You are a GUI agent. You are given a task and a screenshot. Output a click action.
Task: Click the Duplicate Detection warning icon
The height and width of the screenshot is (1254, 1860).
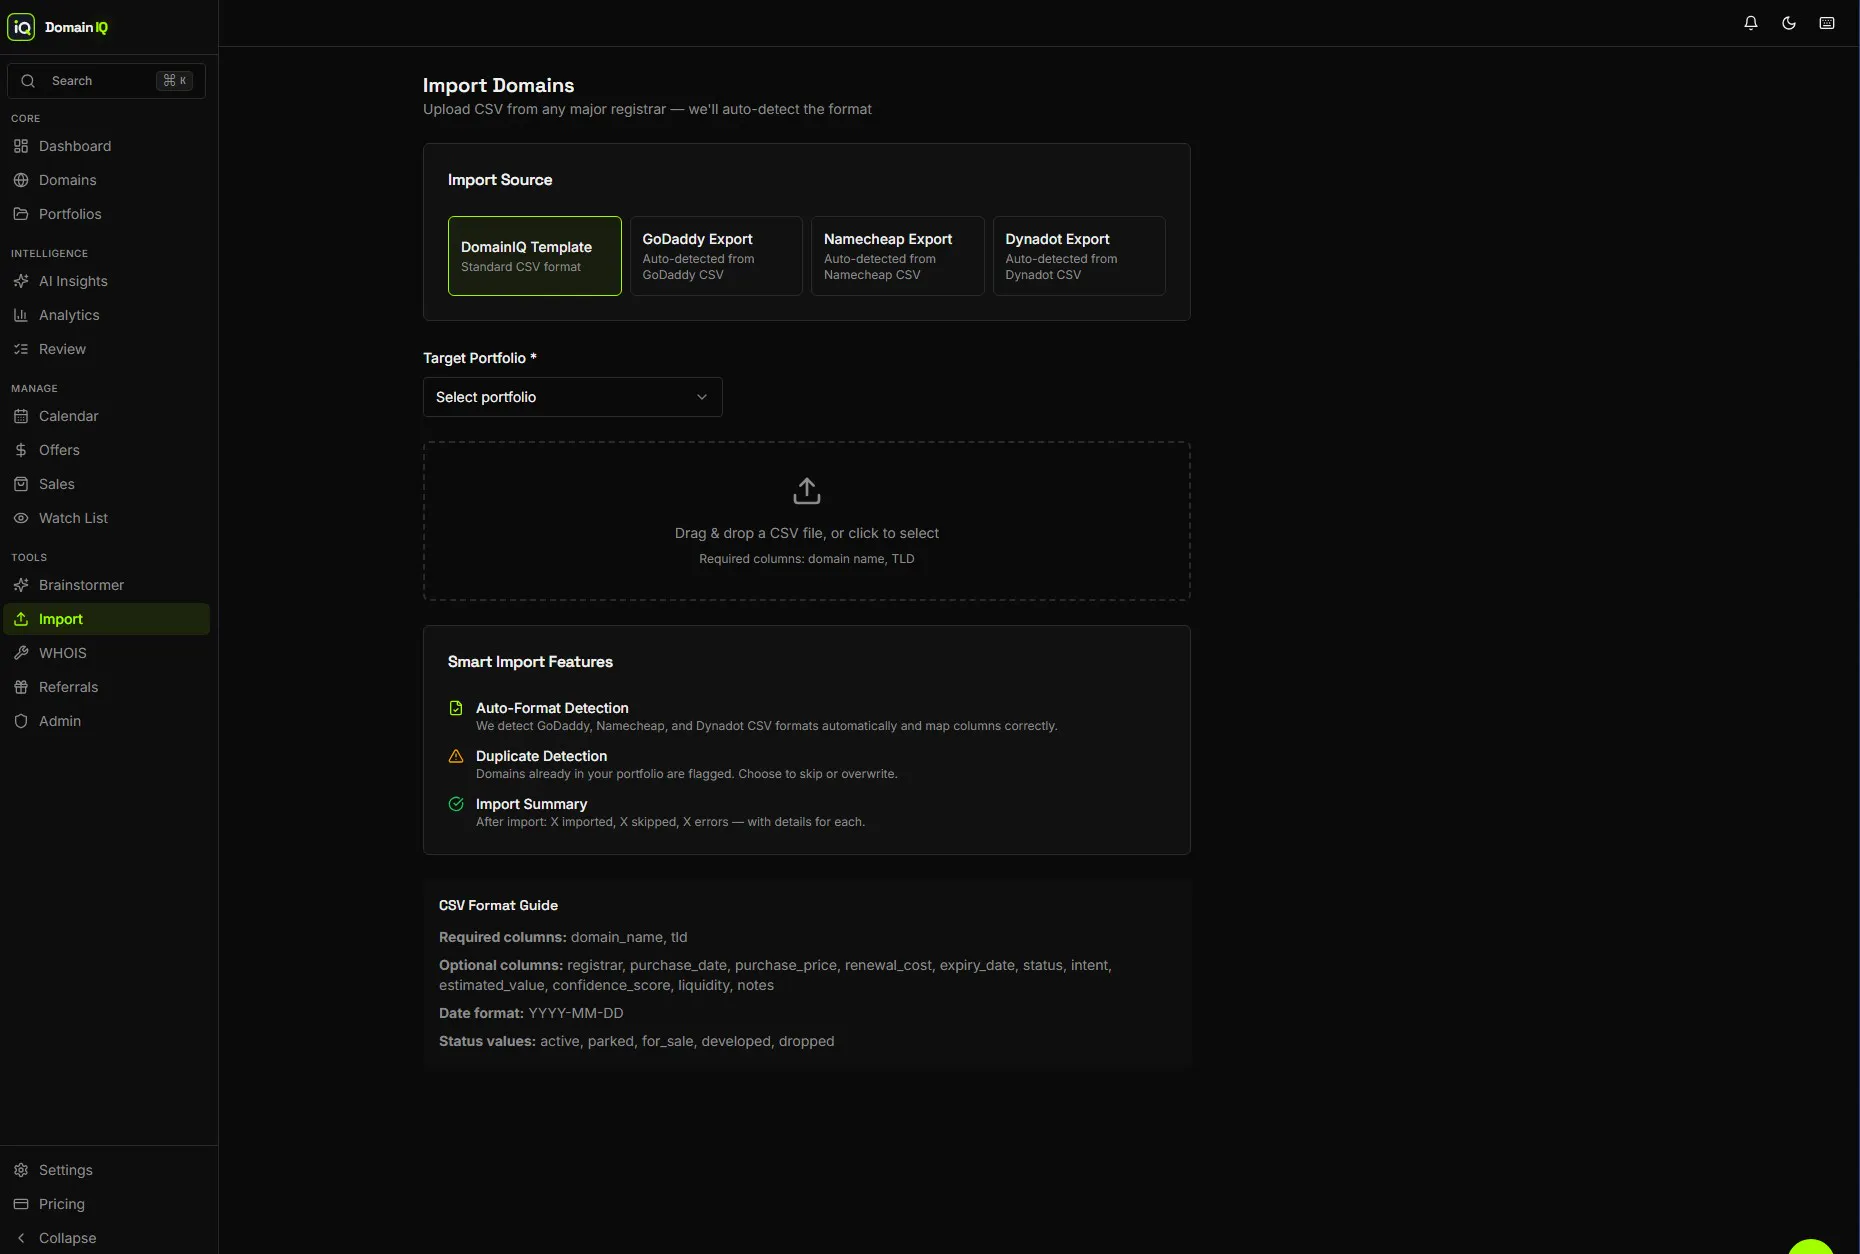tap(456, 756)
